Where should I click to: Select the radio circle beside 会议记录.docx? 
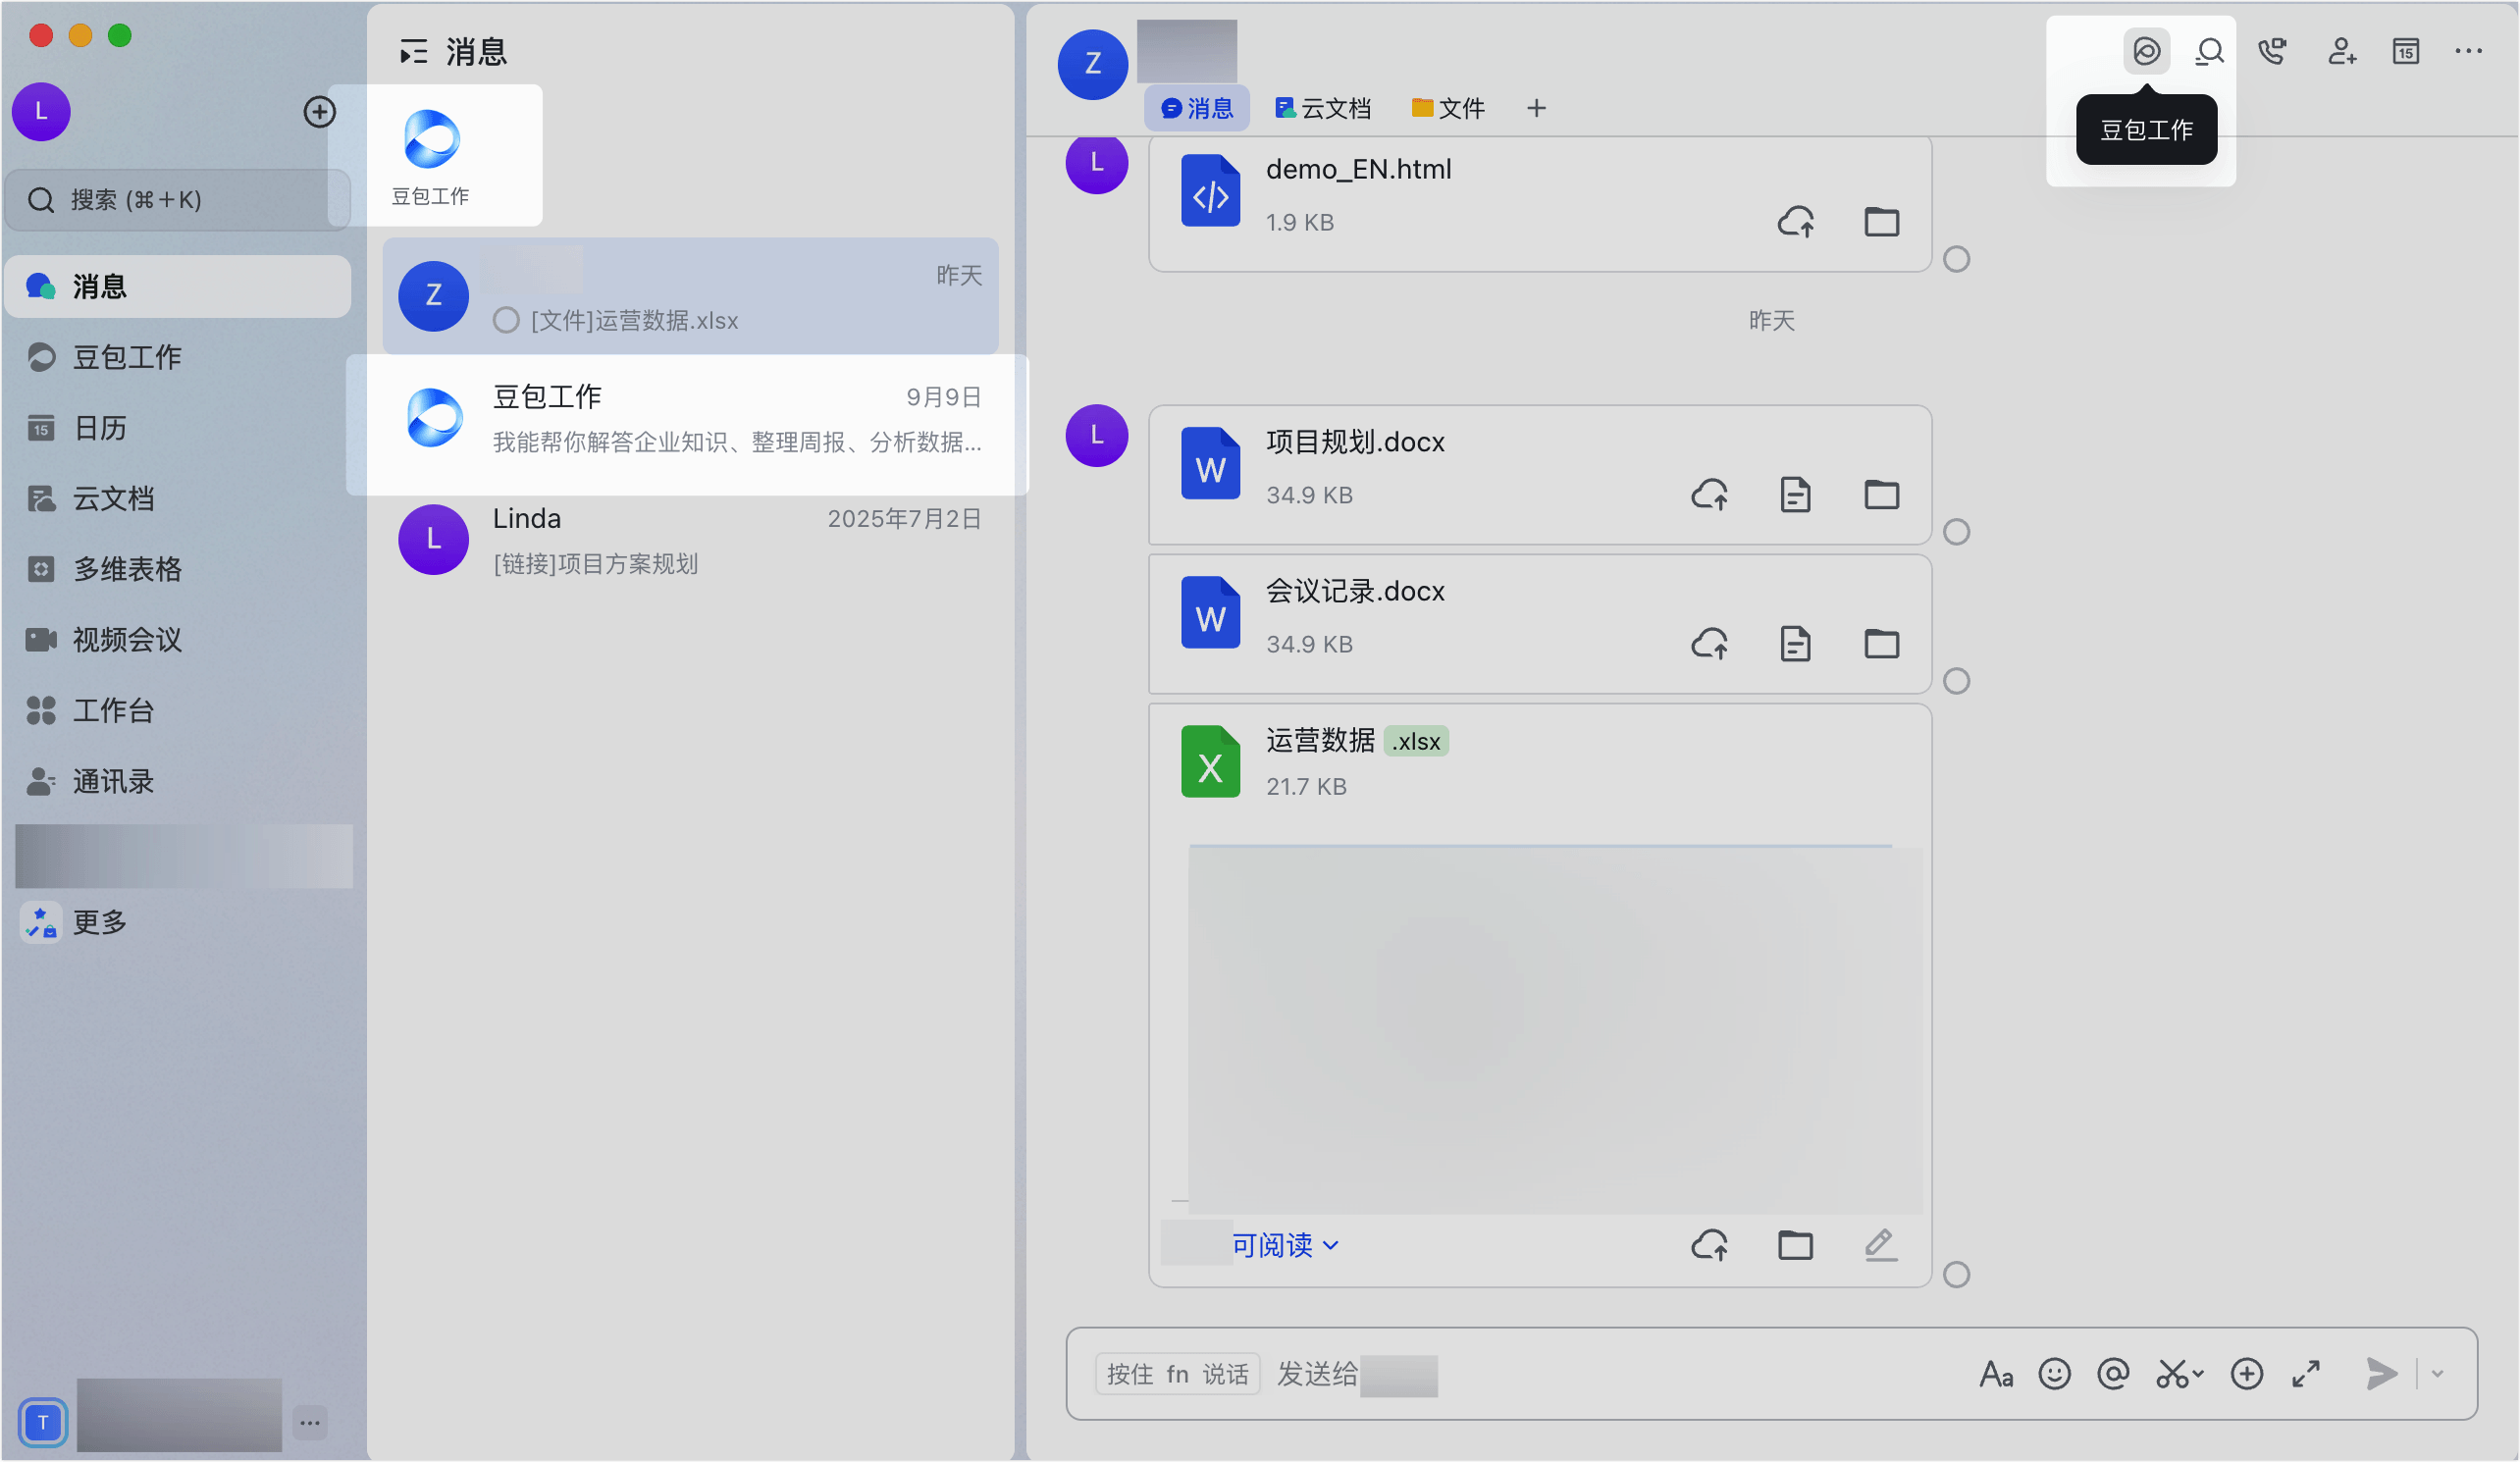(x=1956, y=681)
